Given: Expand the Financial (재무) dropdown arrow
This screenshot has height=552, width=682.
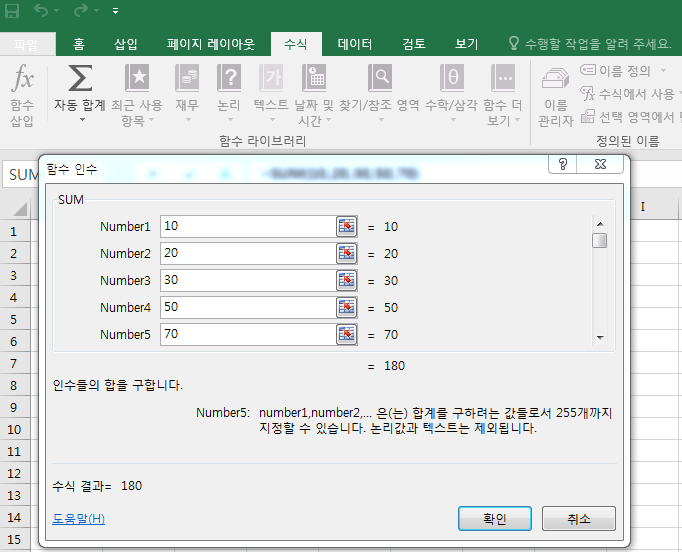Looking at the screenshot, I should coord(188,119).
